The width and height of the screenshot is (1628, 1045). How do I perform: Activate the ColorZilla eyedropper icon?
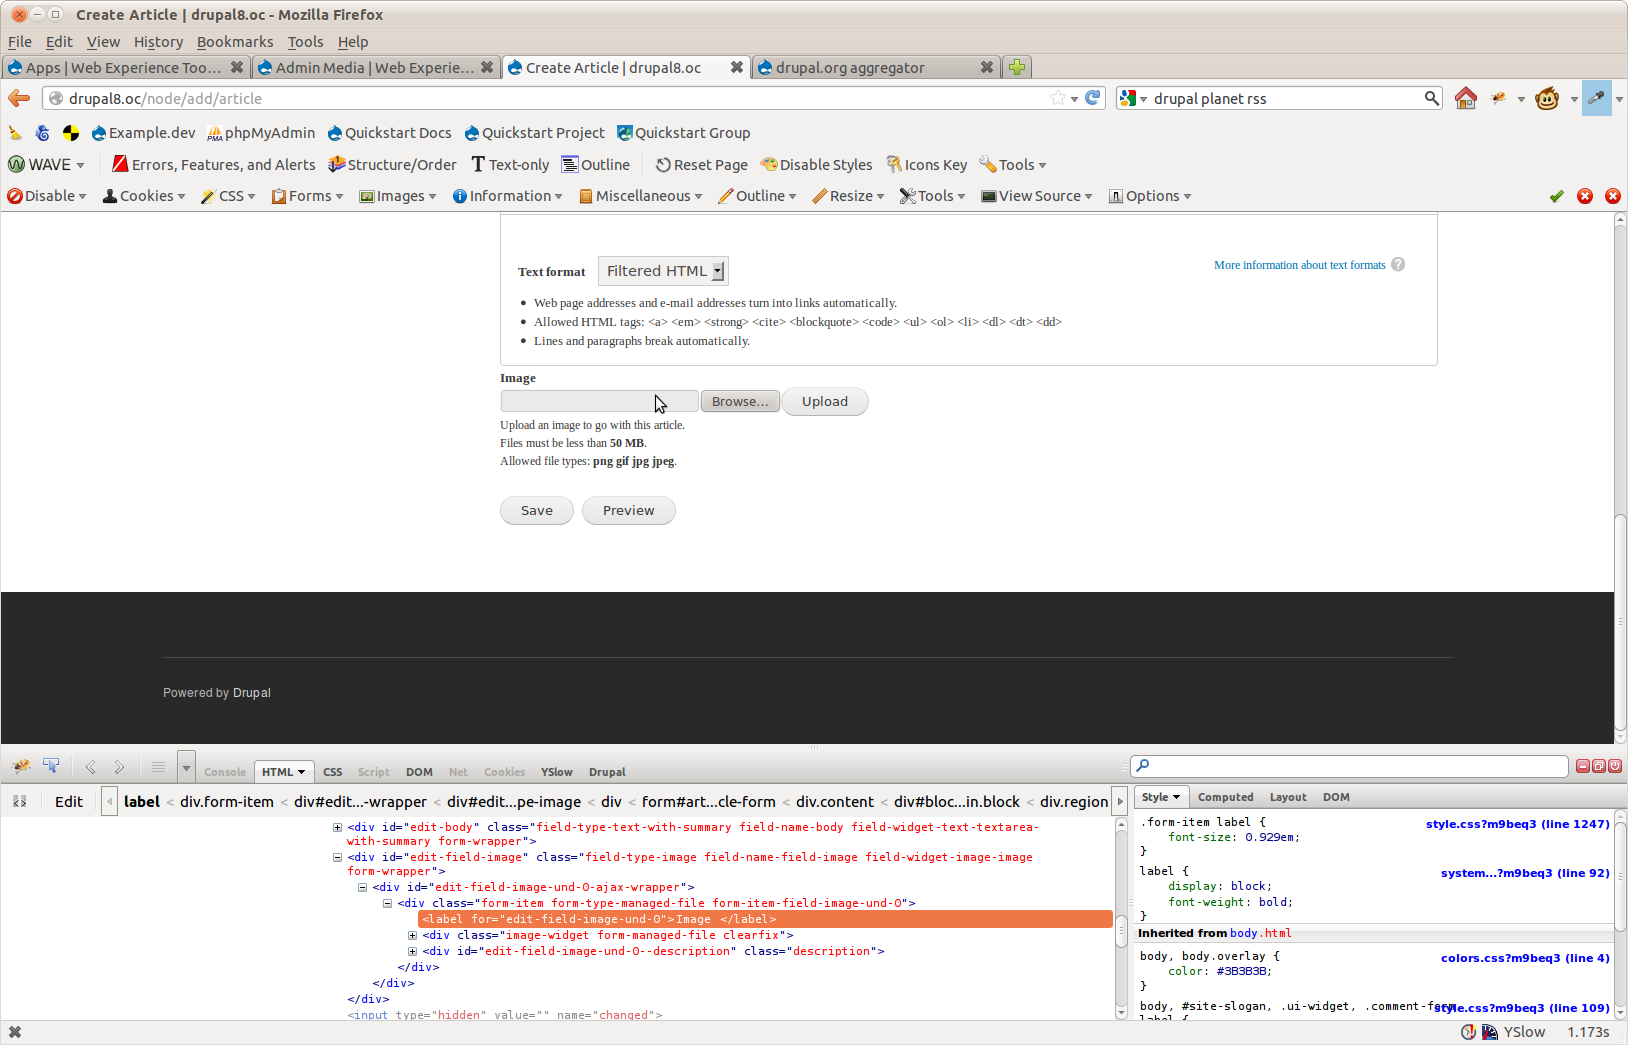tap(1596, 98)
